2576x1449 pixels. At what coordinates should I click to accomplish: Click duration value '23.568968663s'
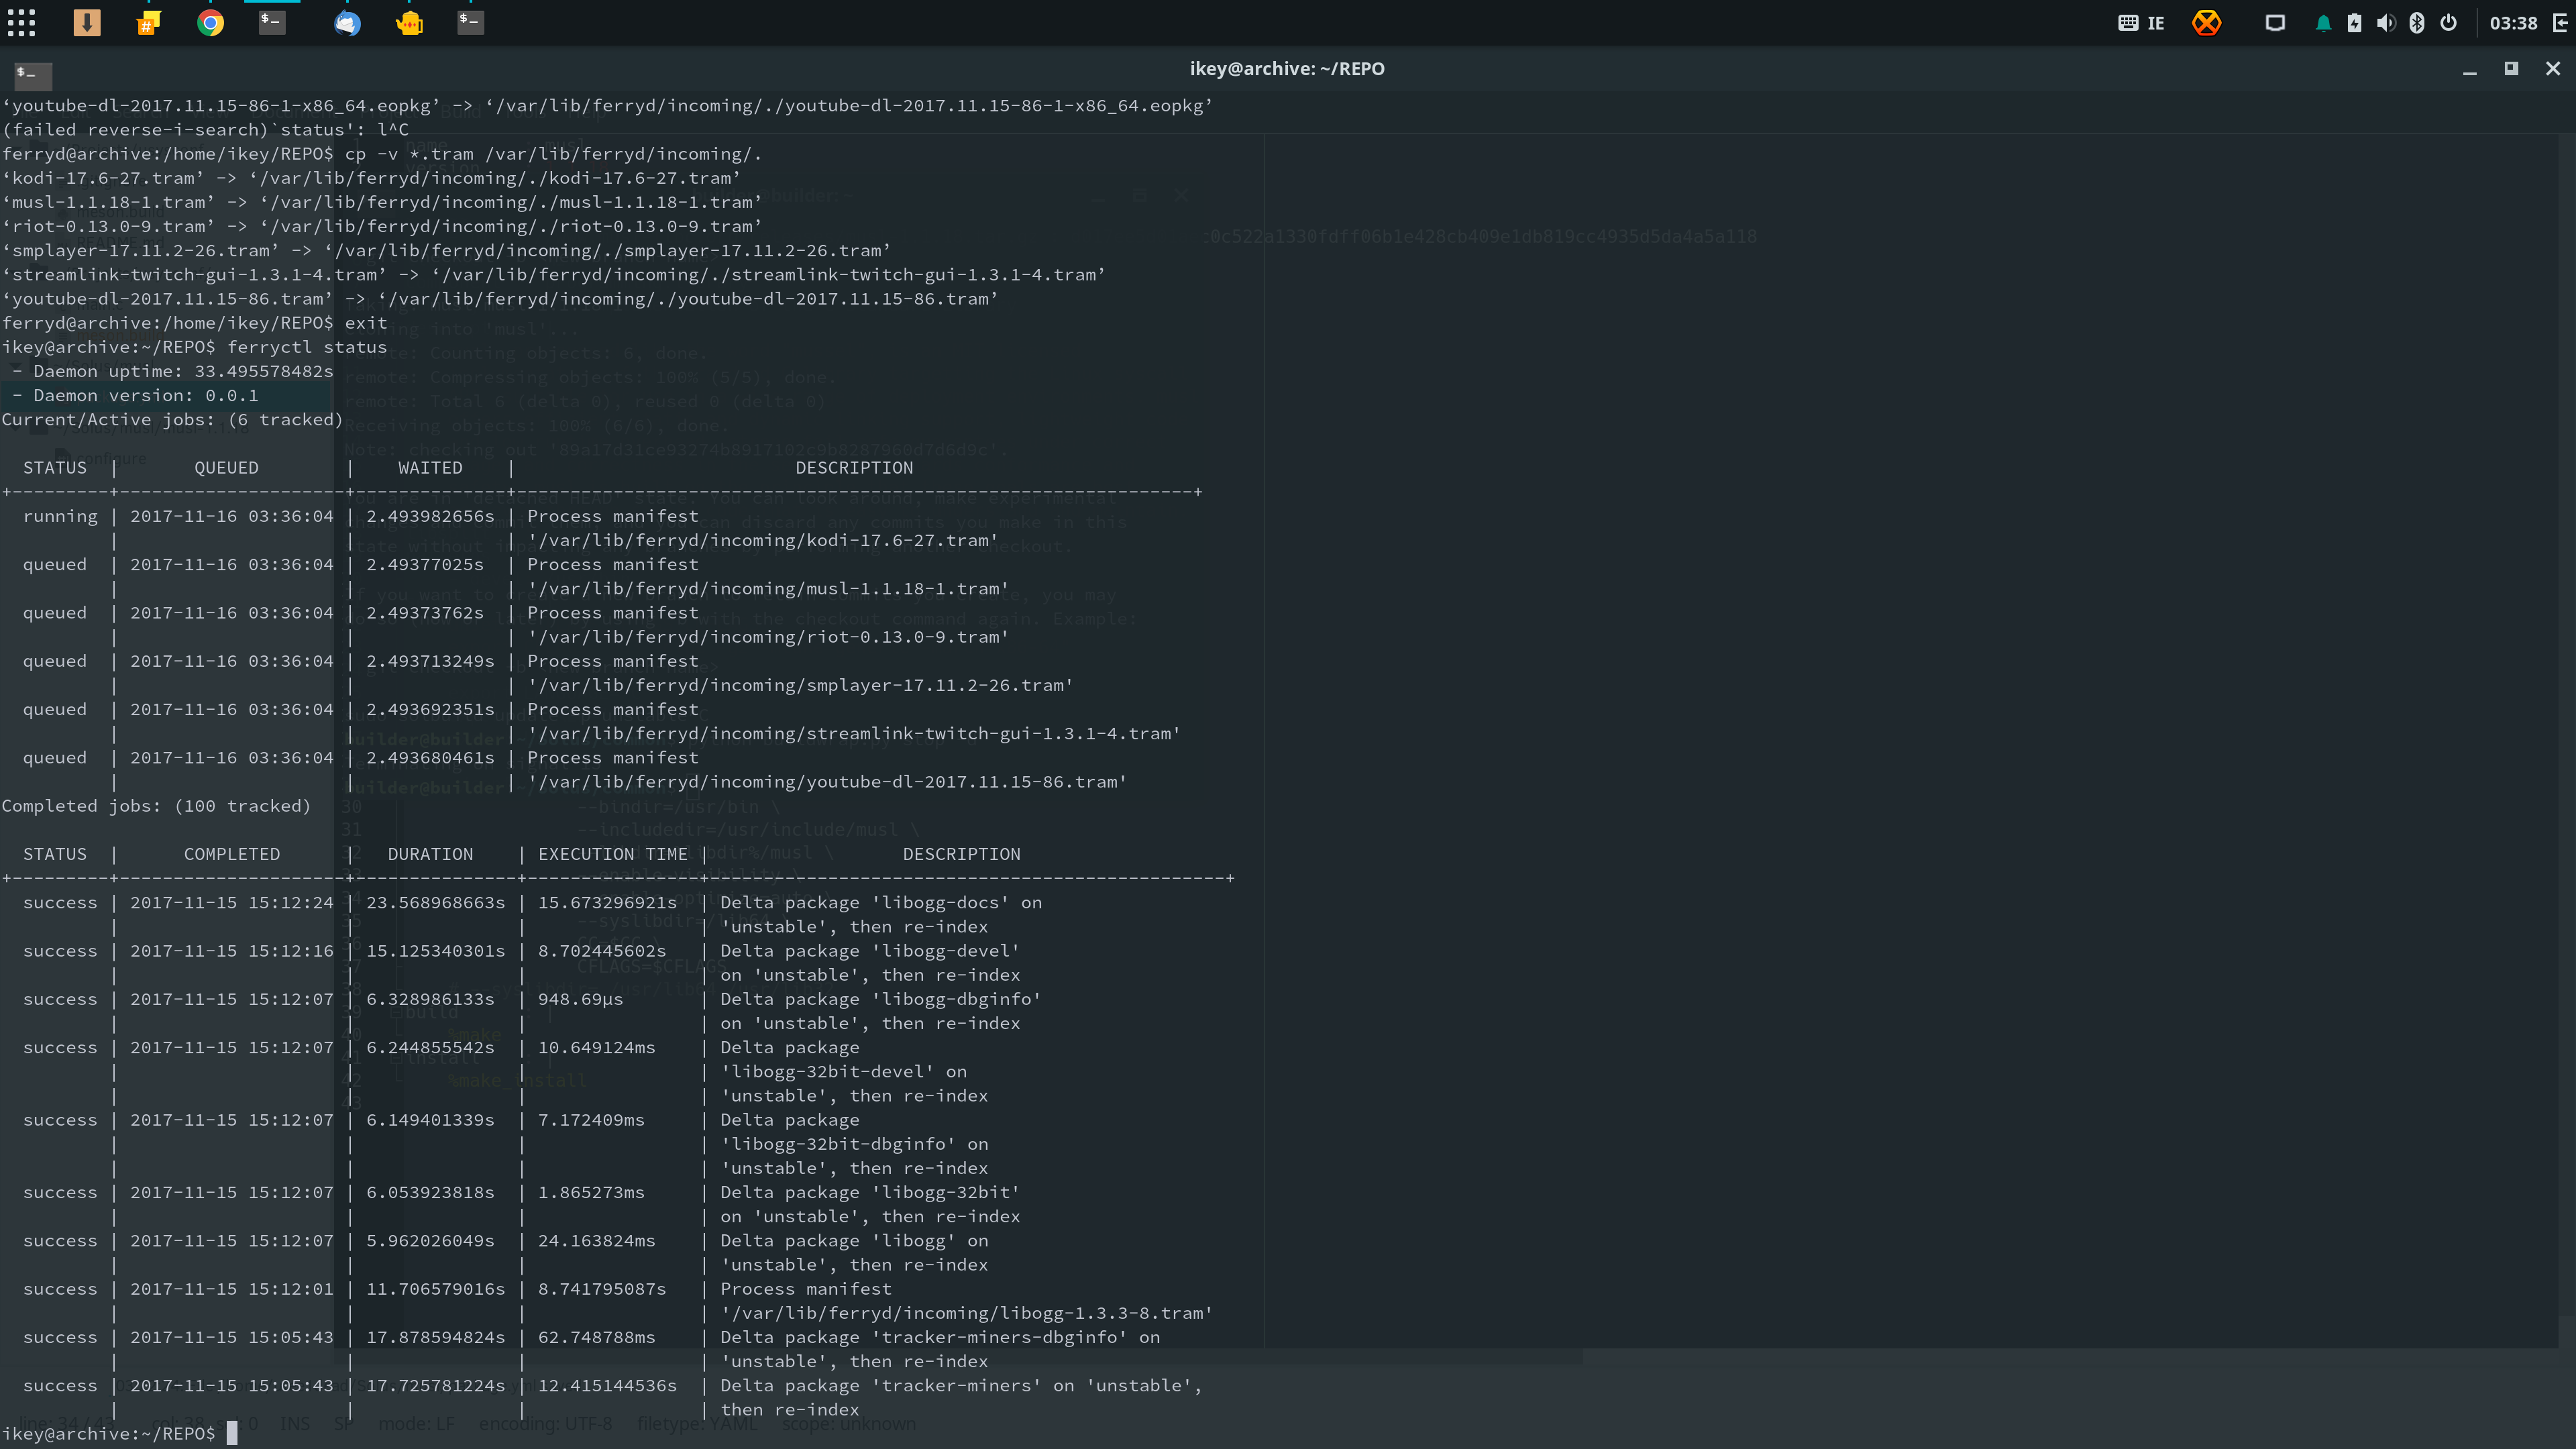(x=436, y=902)
